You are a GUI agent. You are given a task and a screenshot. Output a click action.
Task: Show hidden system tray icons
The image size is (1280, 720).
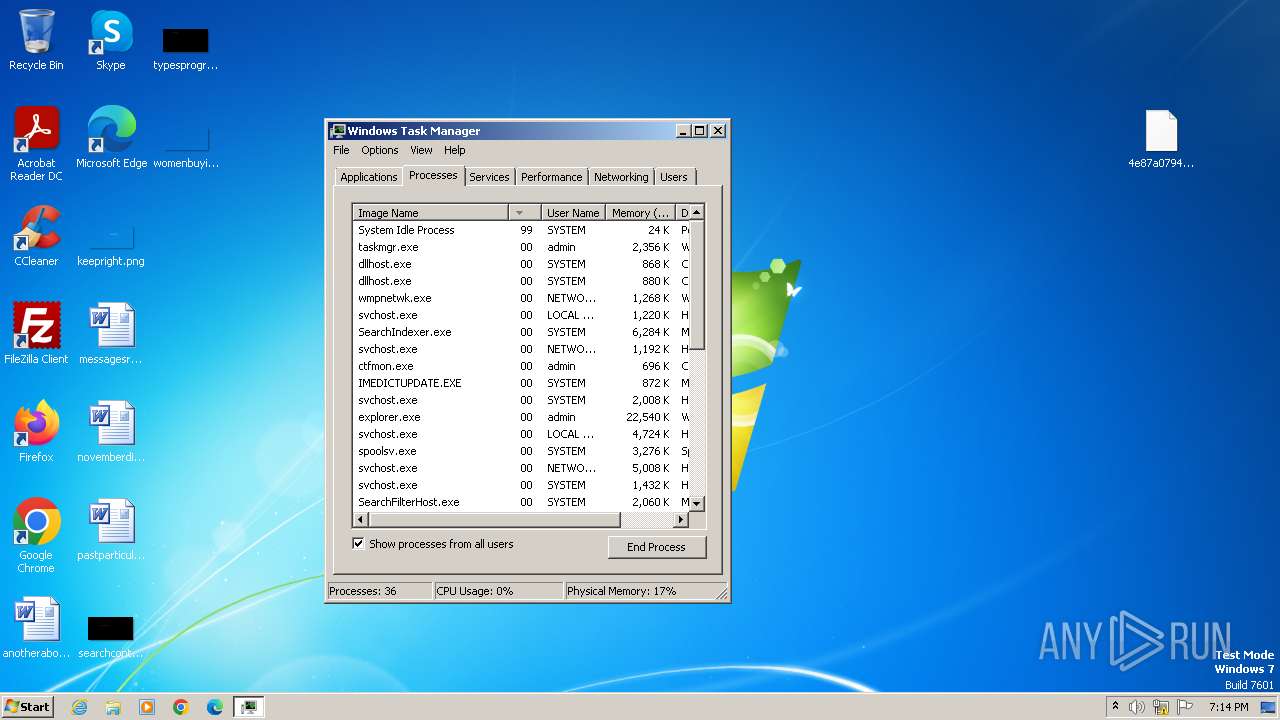coord(1115,707)
